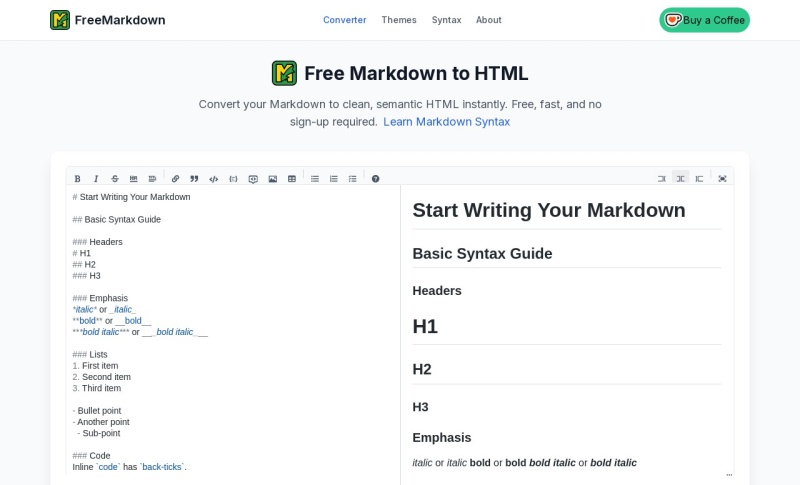The height and width of the screenshot is (485, 800).
Task: Click the '## Basic Syntax Guide' editor line
Action: click(x=117, y=219)
